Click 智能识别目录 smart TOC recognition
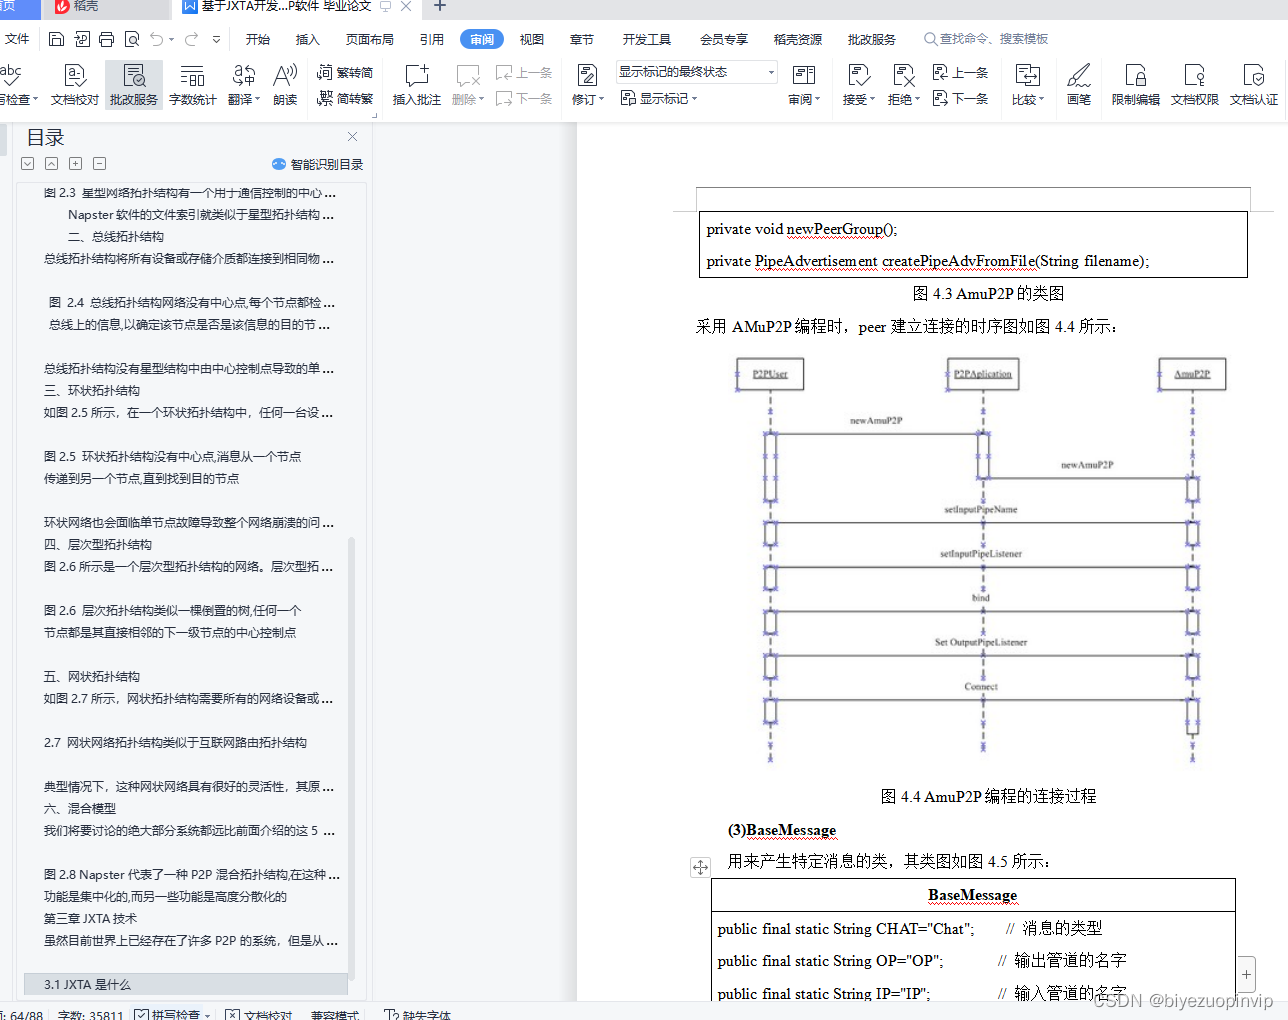Viewport: 1288px width, 1020px height. 317,164
